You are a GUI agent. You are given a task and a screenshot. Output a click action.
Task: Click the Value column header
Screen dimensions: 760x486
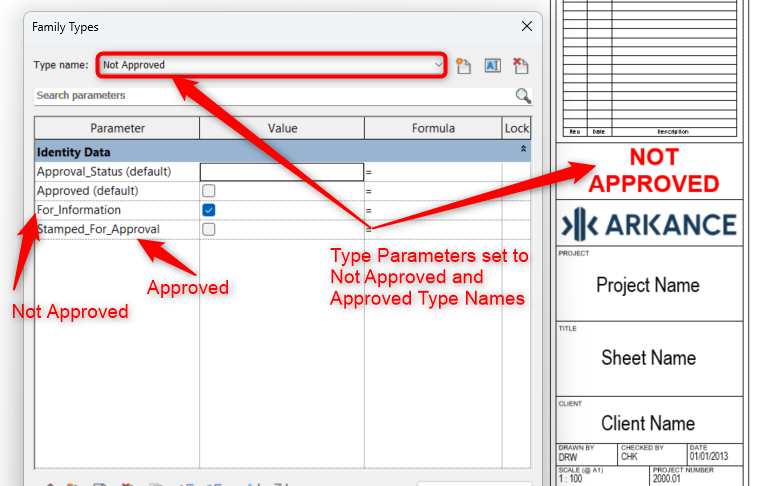point(282,128)
